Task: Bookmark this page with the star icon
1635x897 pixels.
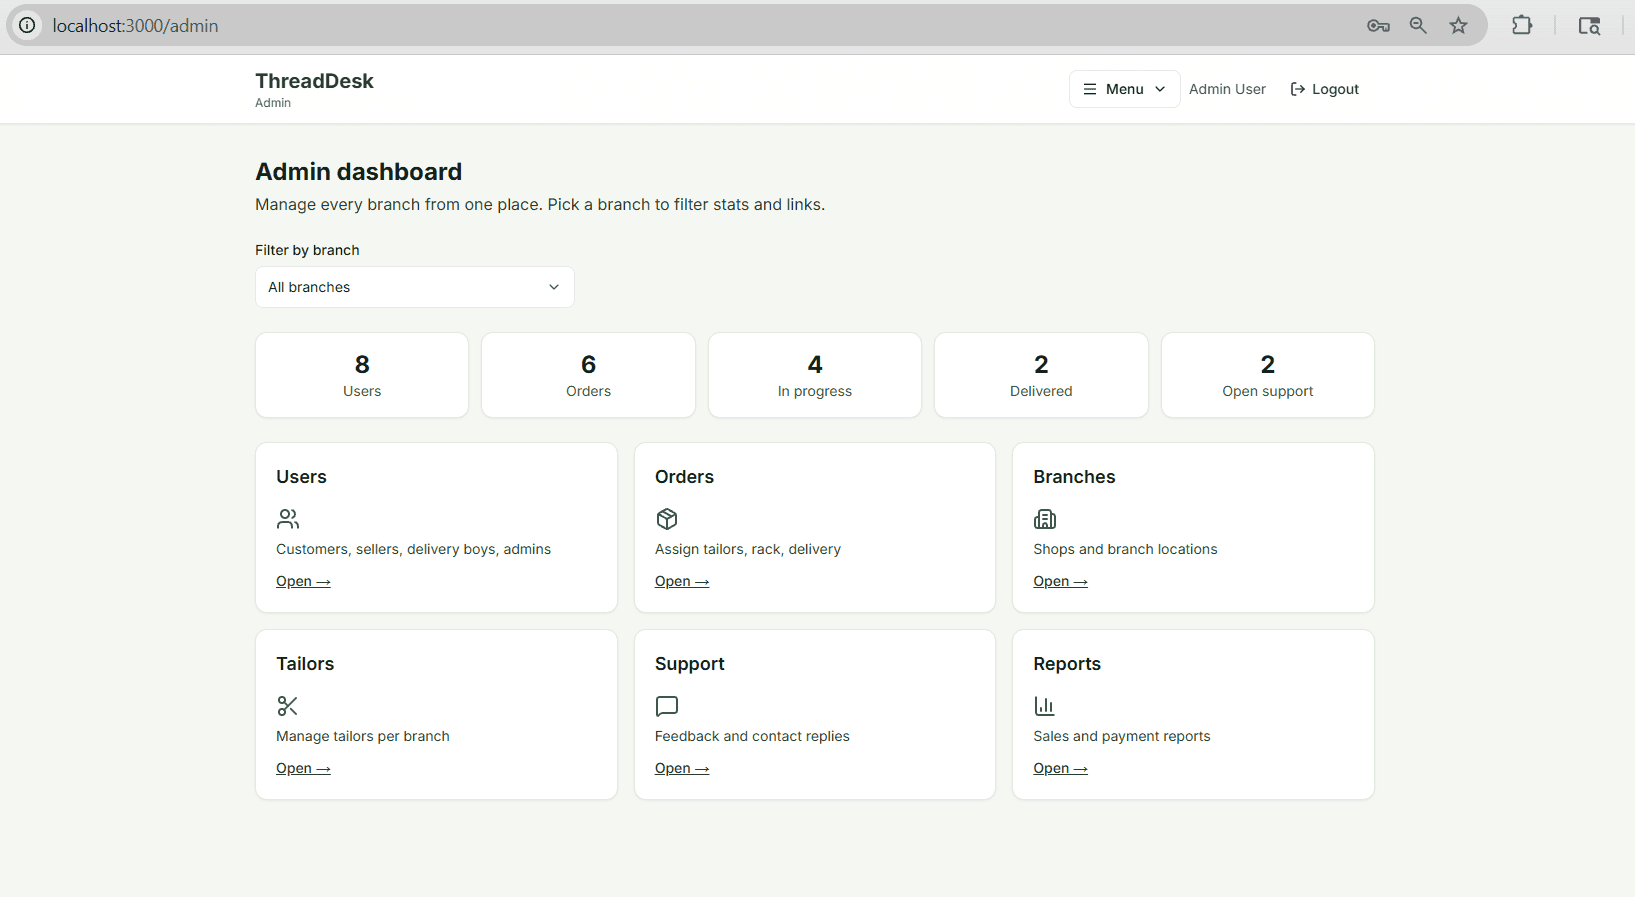Action: 1458,25
